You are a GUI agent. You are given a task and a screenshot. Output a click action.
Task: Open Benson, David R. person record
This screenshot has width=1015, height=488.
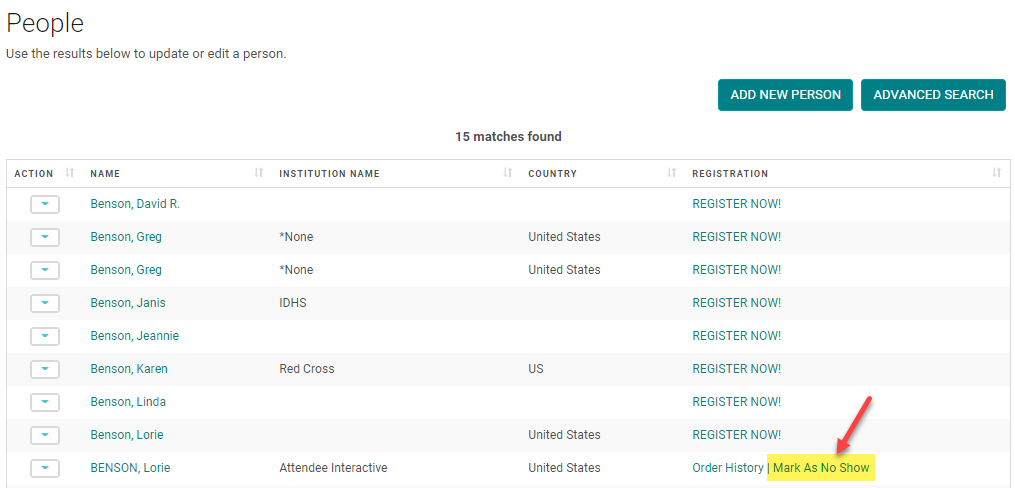pos(135,204)
